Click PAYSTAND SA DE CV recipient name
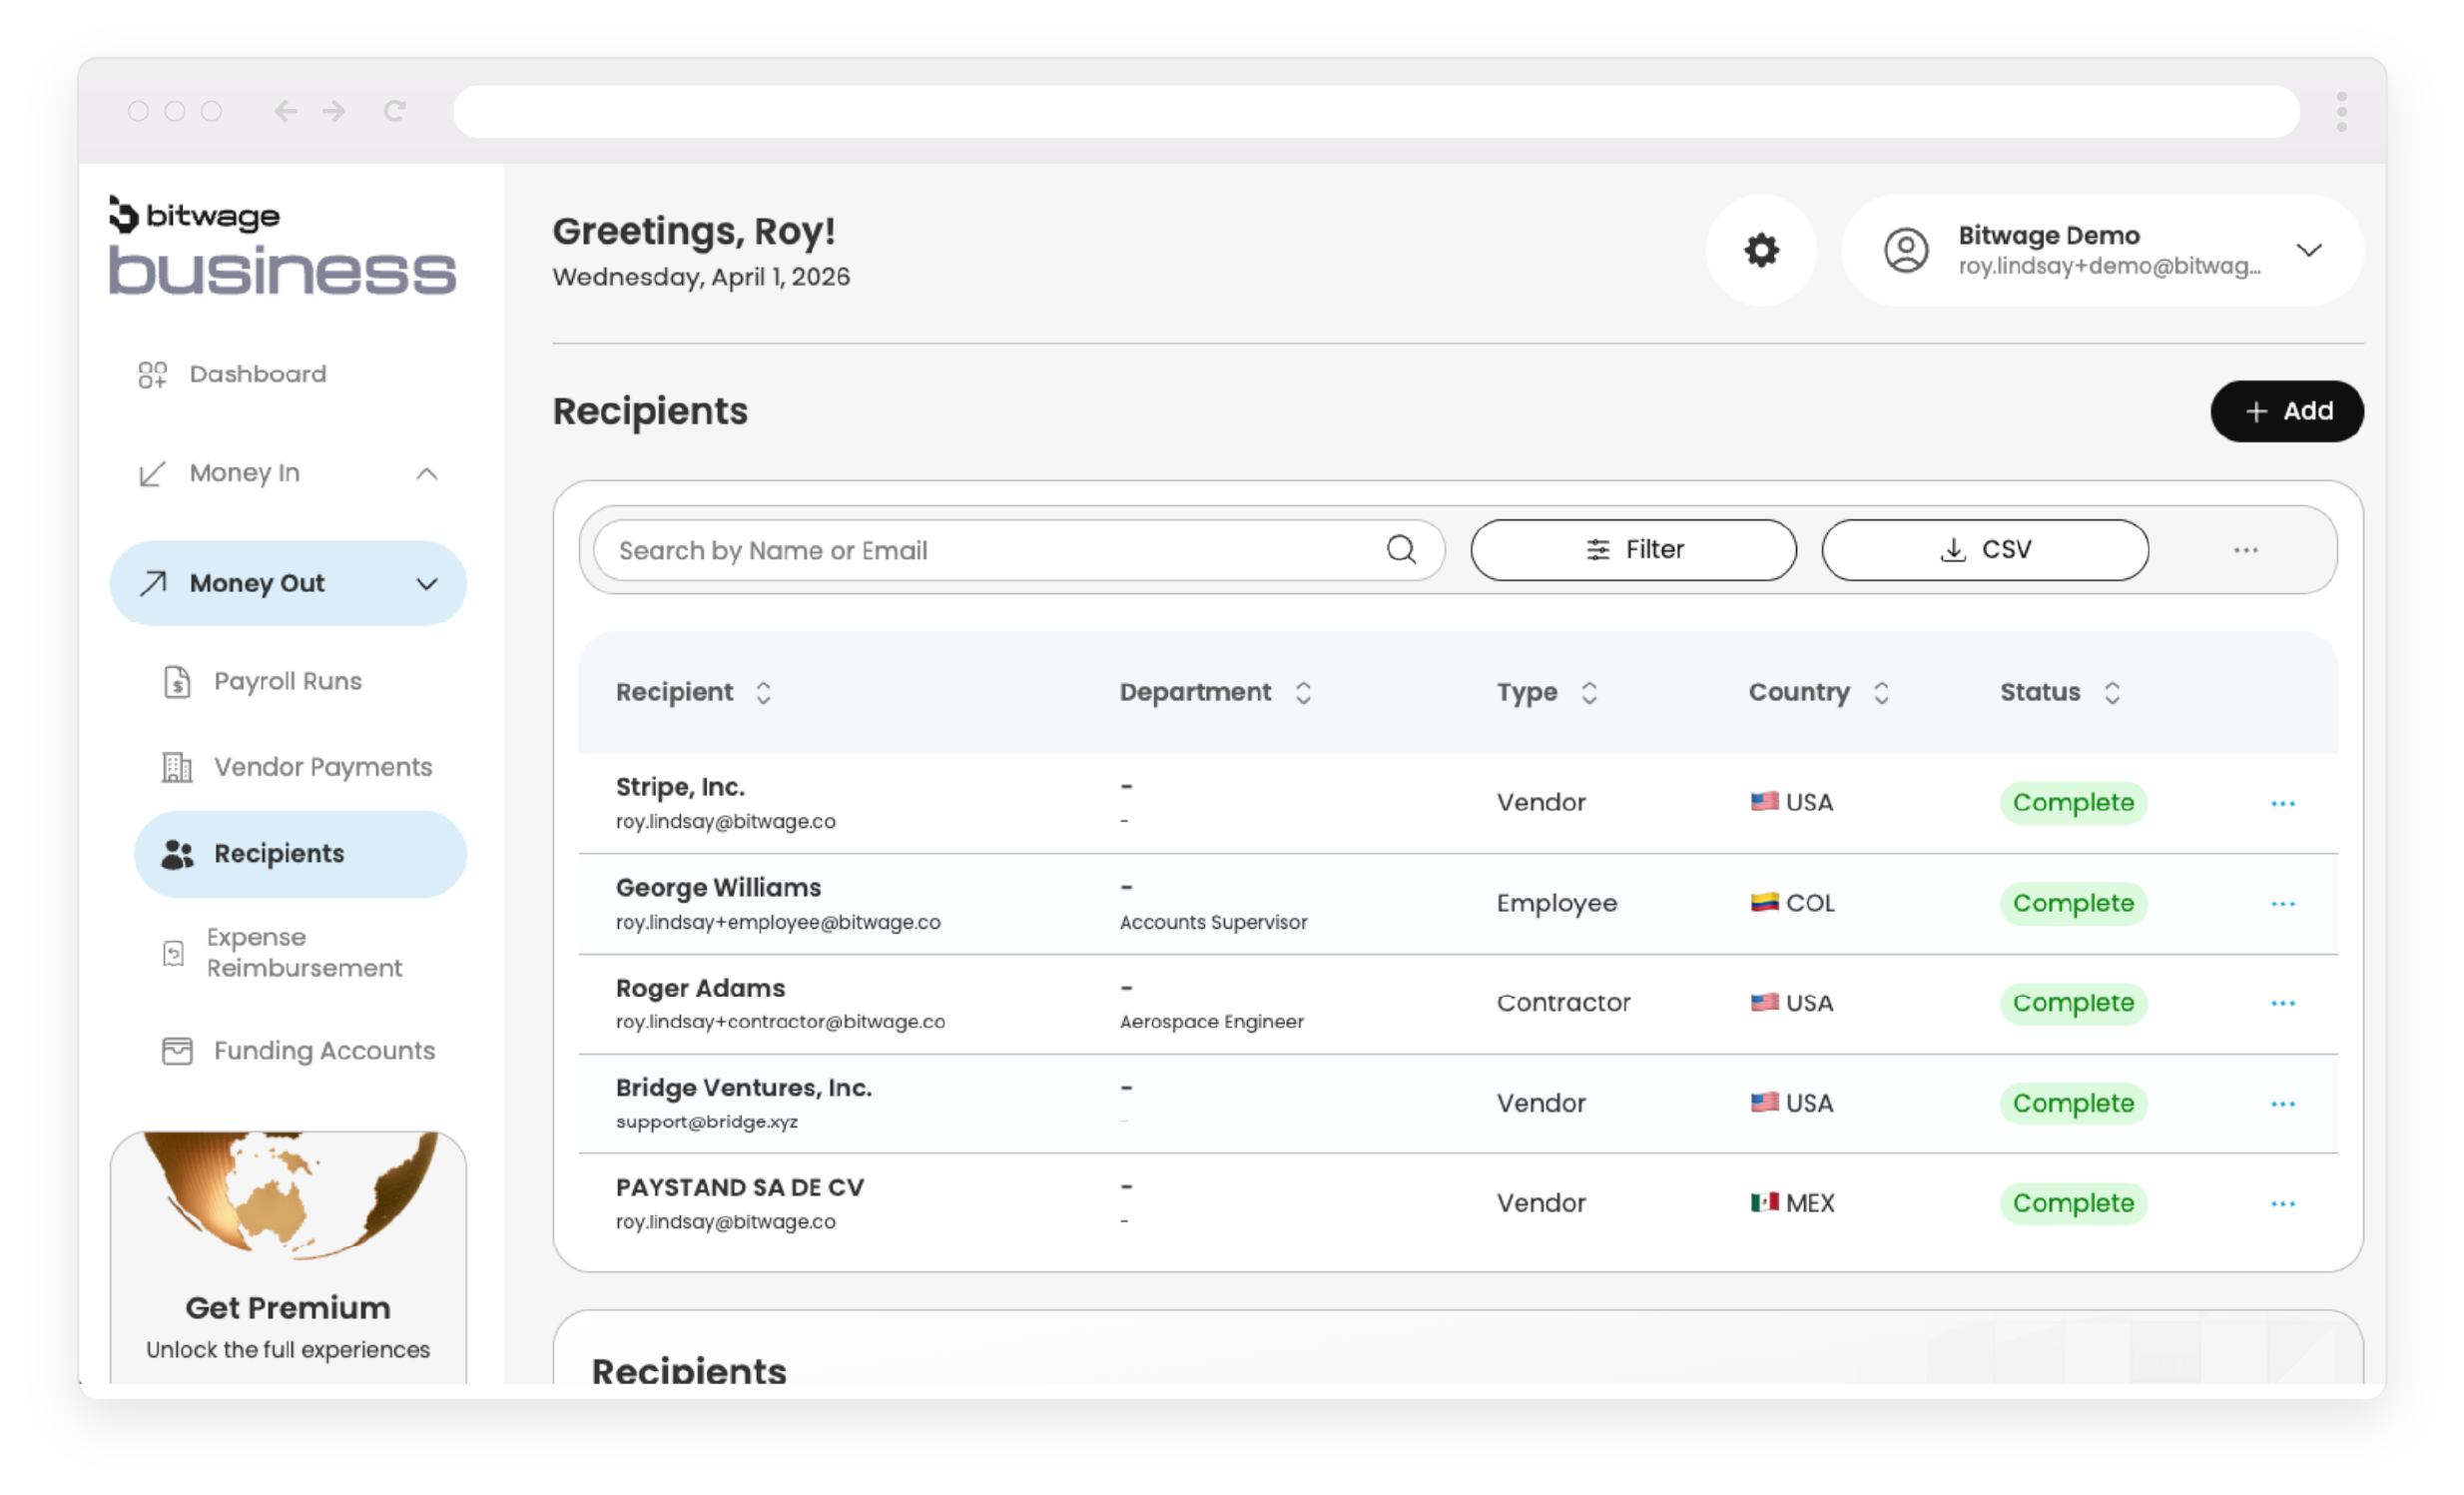The image size is (2464, 1495). (740, 1187)
